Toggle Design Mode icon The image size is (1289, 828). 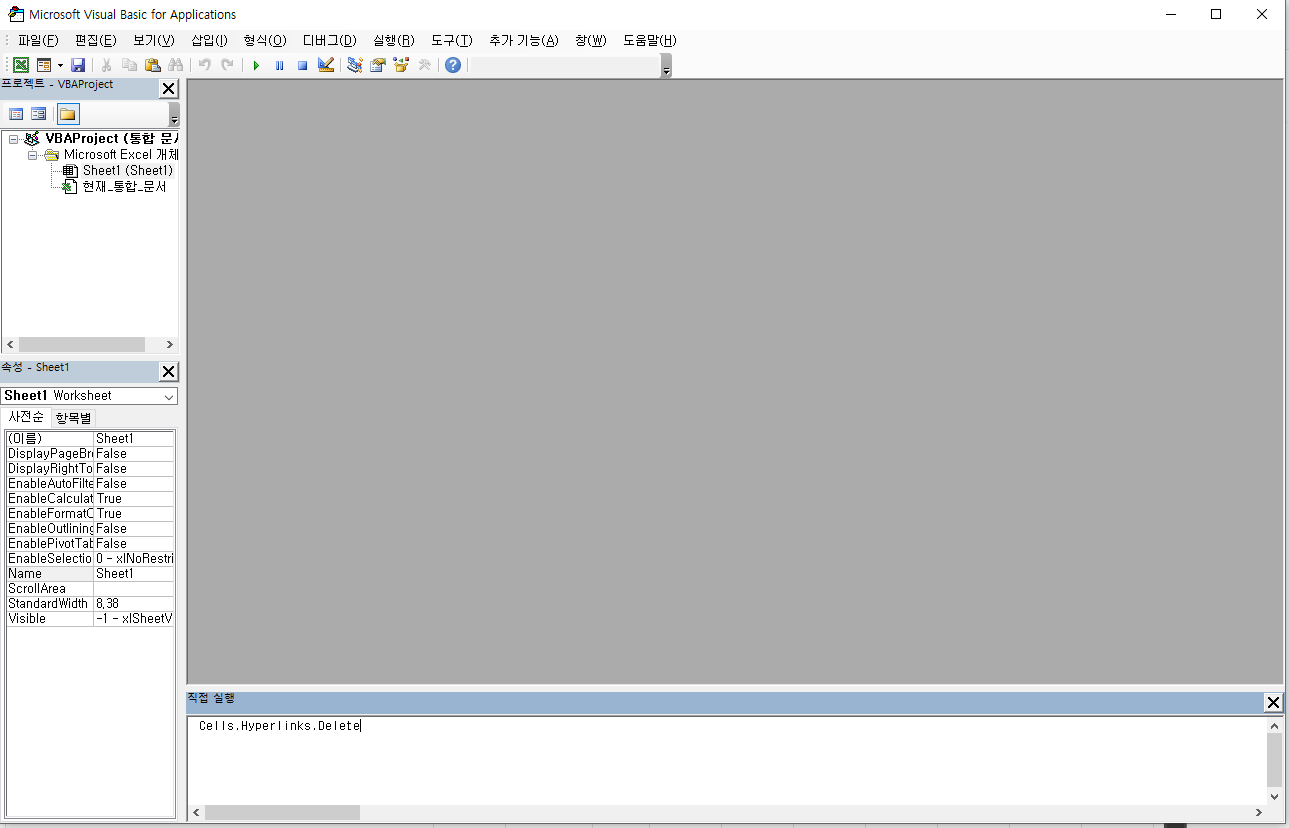click(x=325, y=65)
